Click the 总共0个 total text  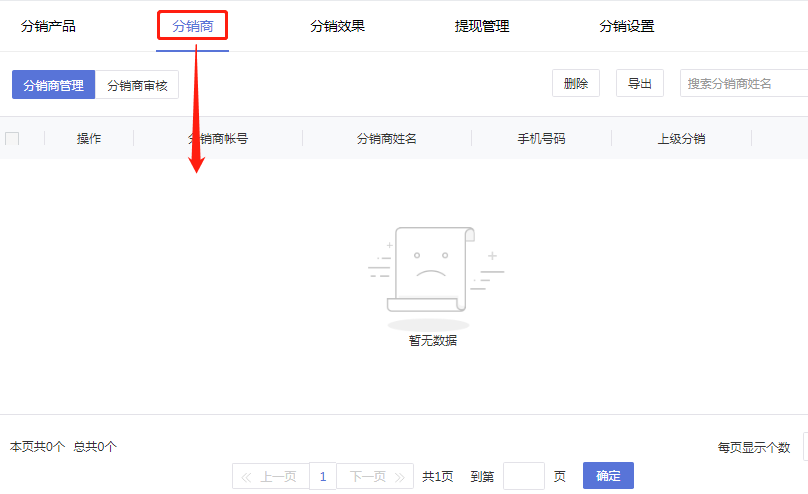click(x=95, y=447)
